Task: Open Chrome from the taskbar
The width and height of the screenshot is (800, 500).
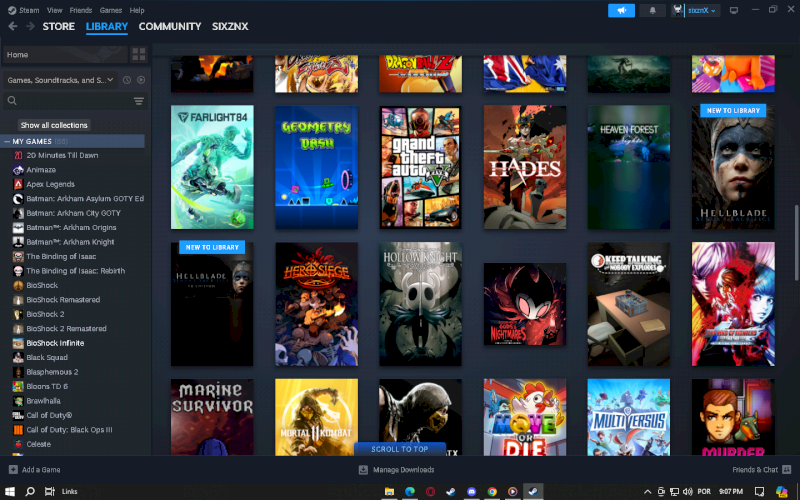Action: (x=492, y=491)
